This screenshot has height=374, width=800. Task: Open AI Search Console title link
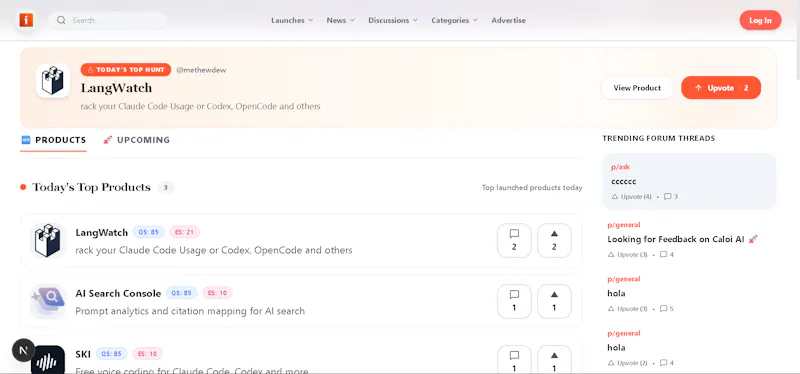[118, 293]
